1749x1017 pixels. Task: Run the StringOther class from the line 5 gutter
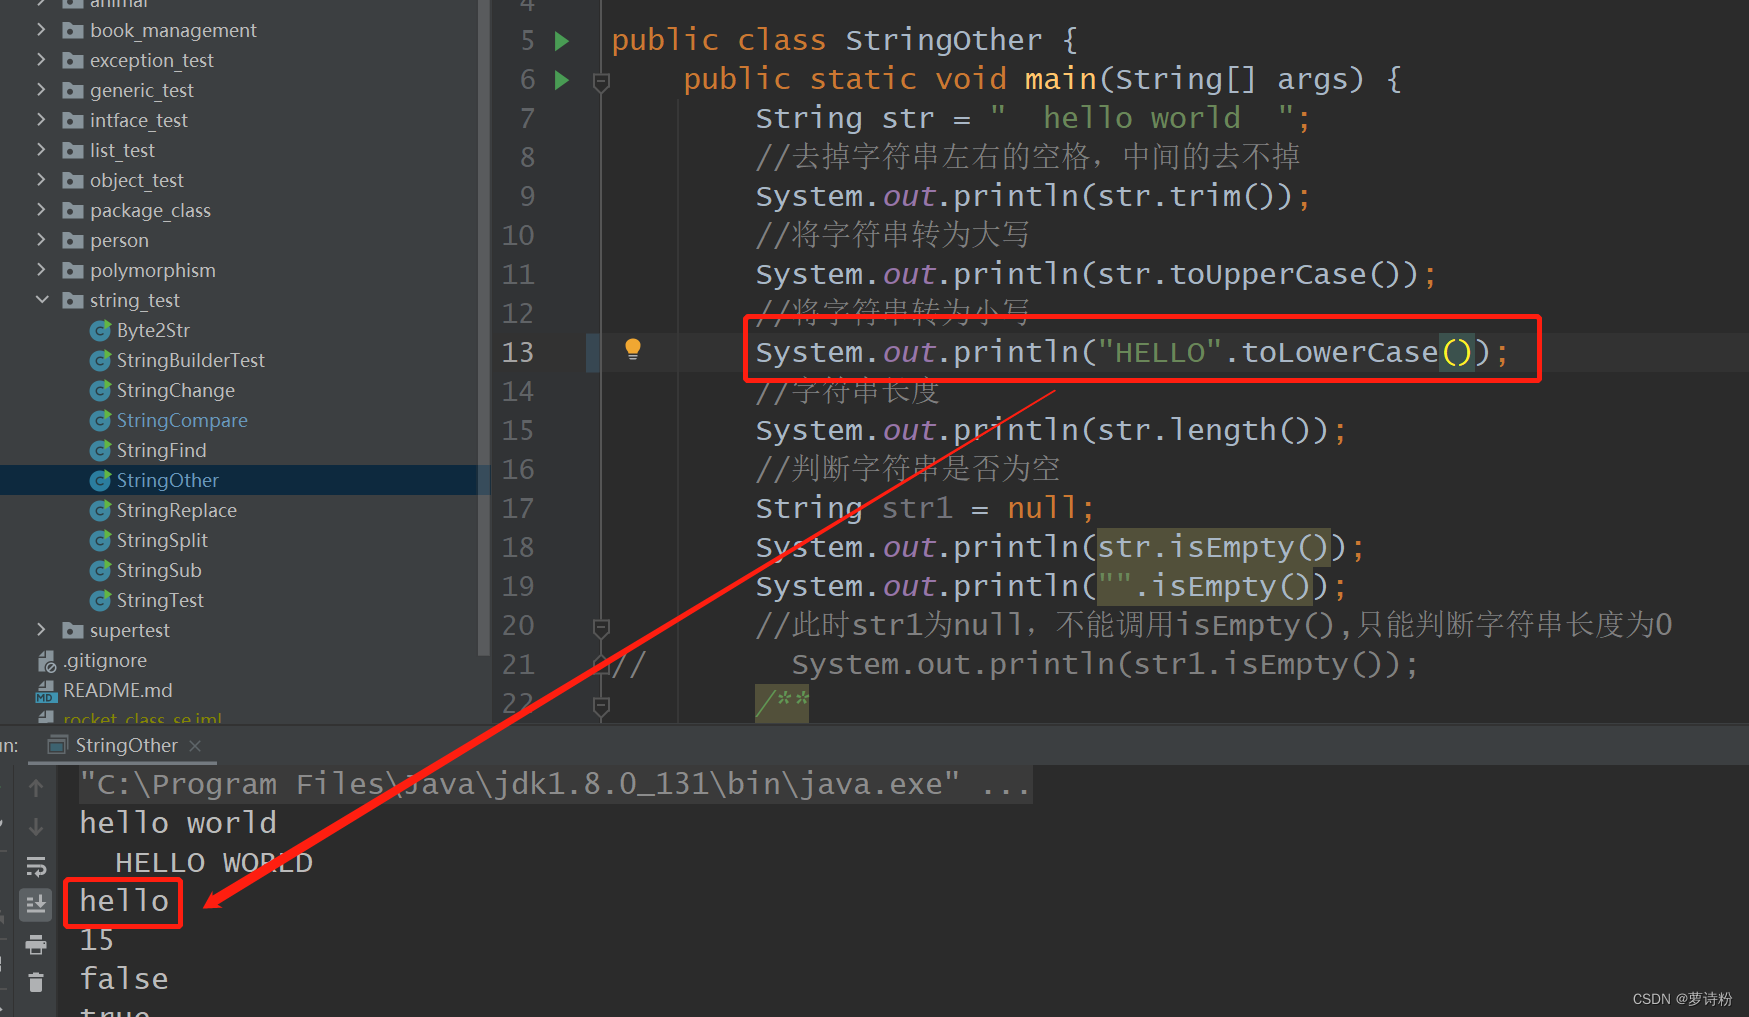pos(562,41)
